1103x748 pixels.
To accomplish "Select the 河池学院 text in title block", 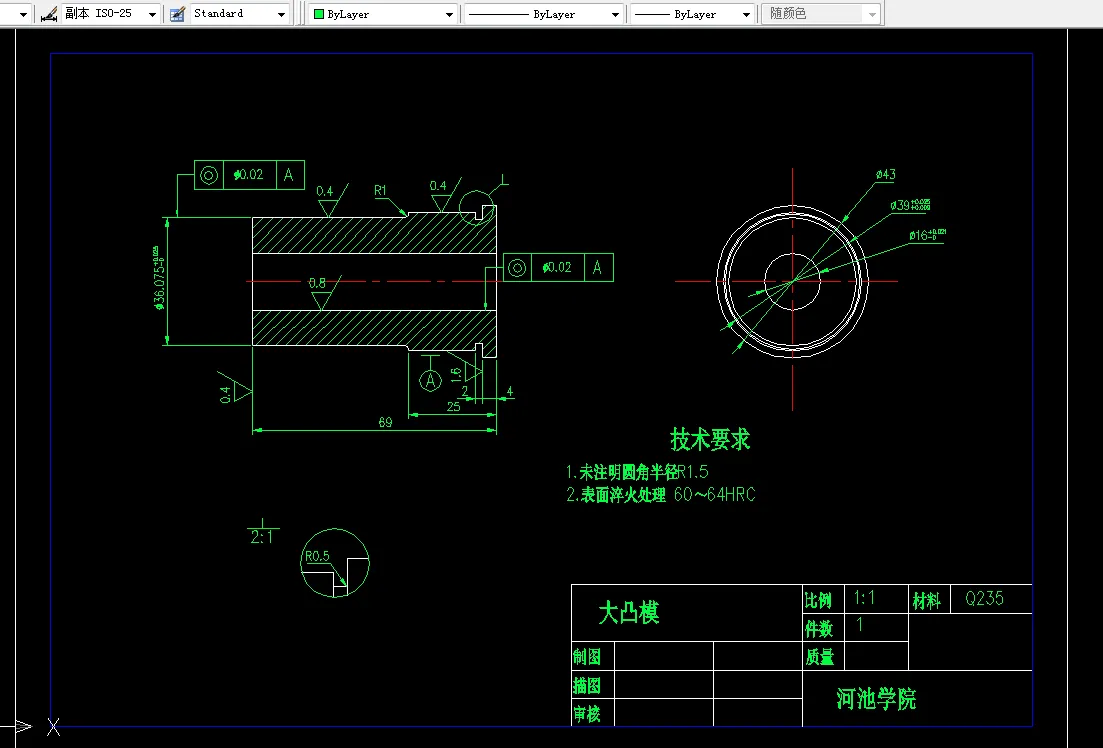I will (876, 699).
